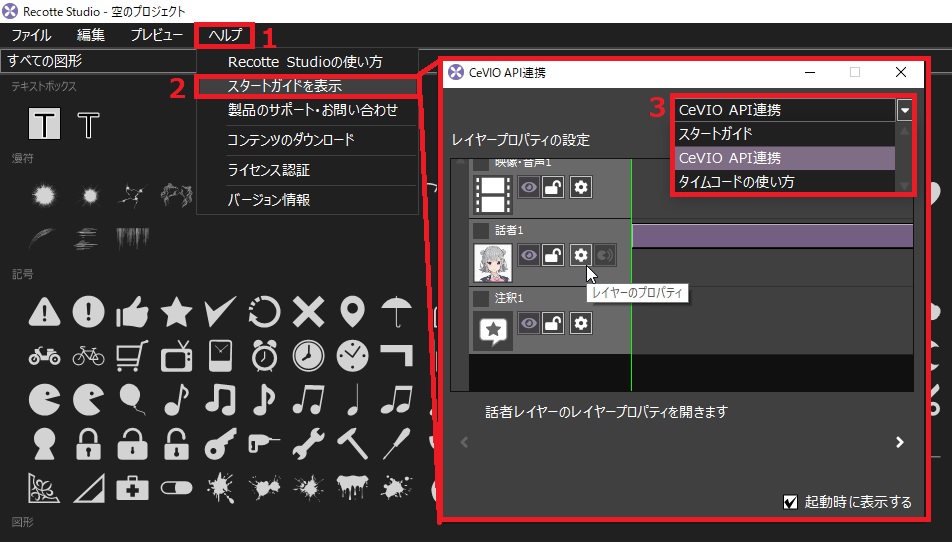
Task: Click the 話者1 character thumbnail
Action: coord(492,263)
